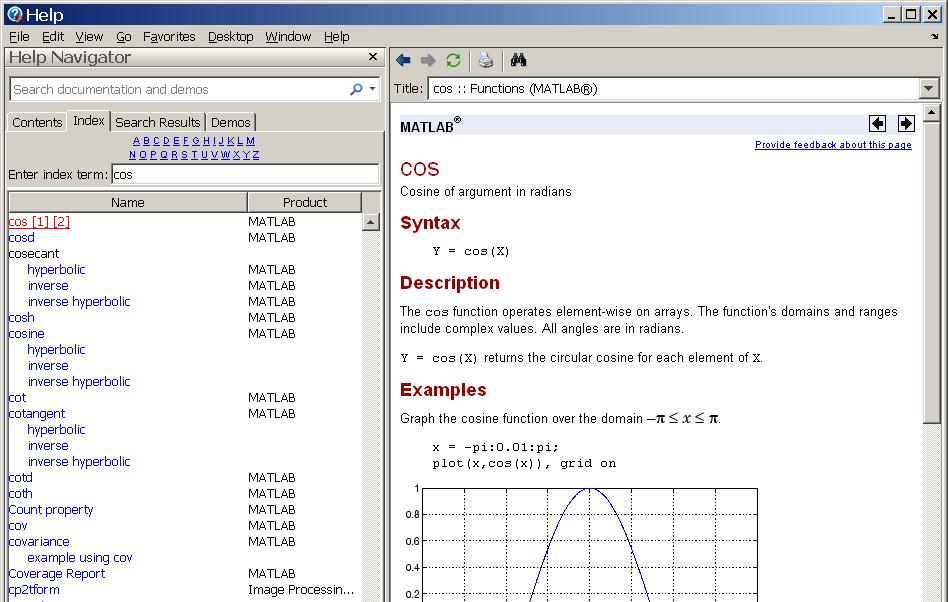The image size is (948, 602).
Task: Jump to index letter N
Action: tap(132, 155)
